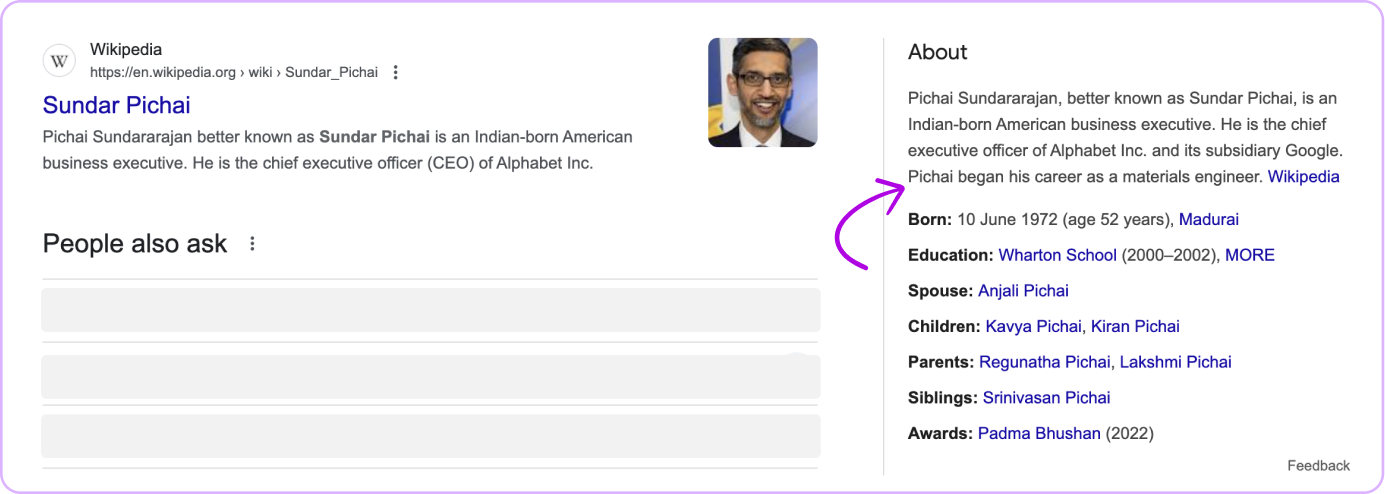Click the Feedback button
Screen dimensions: 1385x494
pyautogui.click(x=1318, y=465)
